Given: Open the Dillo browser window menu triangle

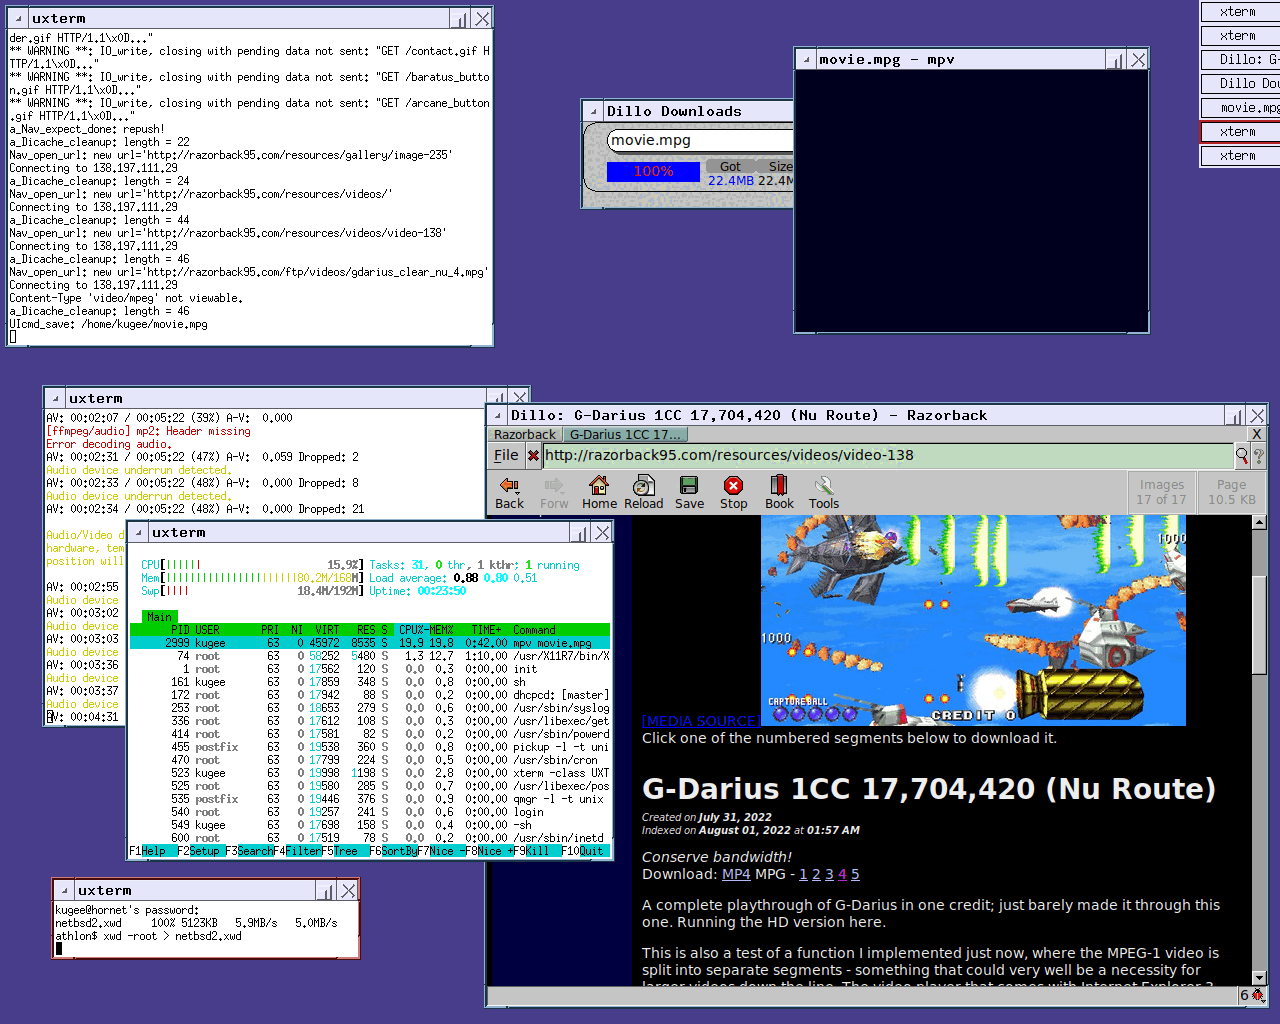Looking at the screenshot, I should tap(496, 416).
